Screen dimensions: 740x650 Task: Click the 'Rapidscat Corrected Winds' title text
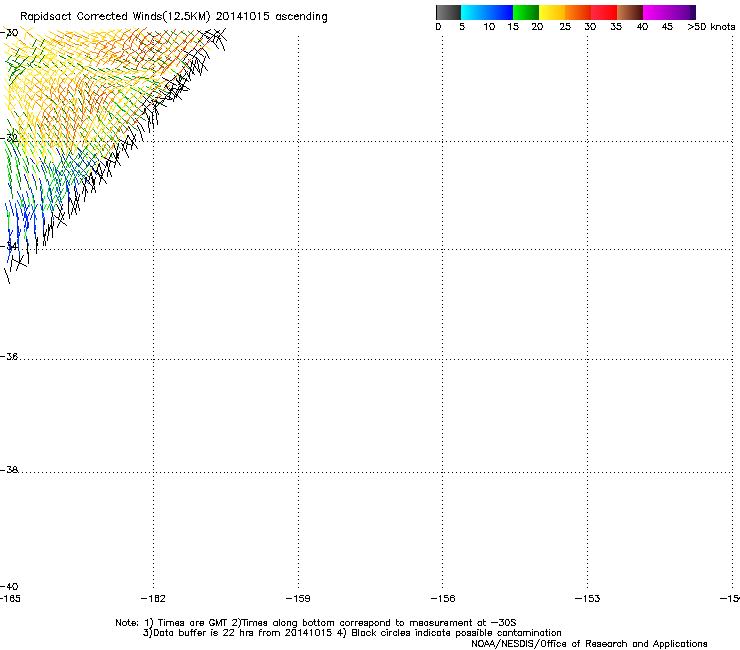coord(91,17)
